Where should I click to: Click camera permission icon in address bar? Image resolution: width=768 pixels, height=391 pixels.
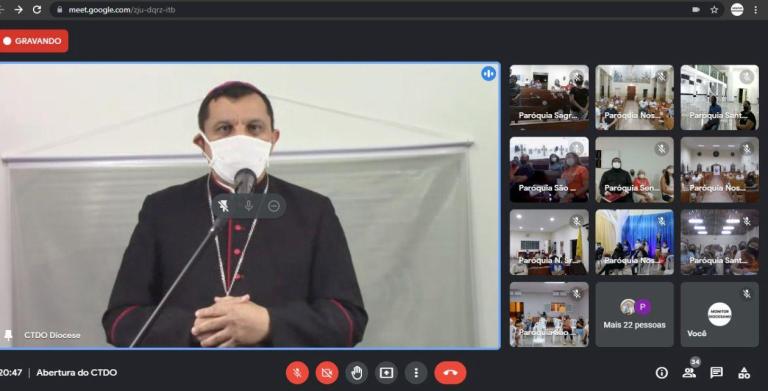tap(696, 10)
